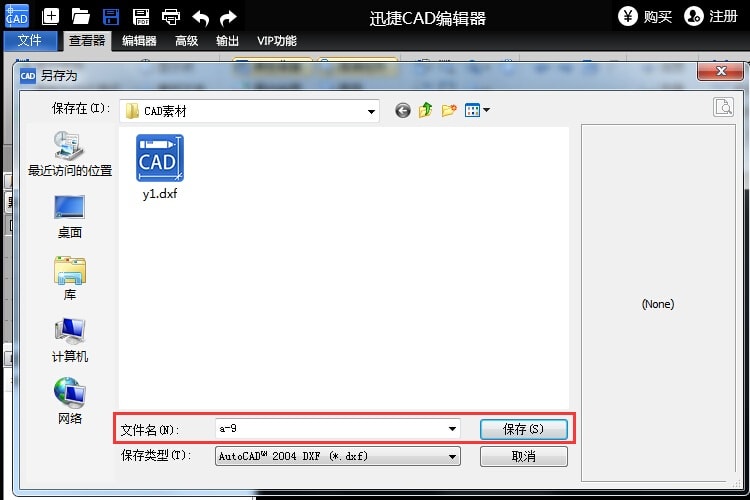Select the y1.dxf file
Viewport: 750px width, 500px height.
tap(160, 167)
